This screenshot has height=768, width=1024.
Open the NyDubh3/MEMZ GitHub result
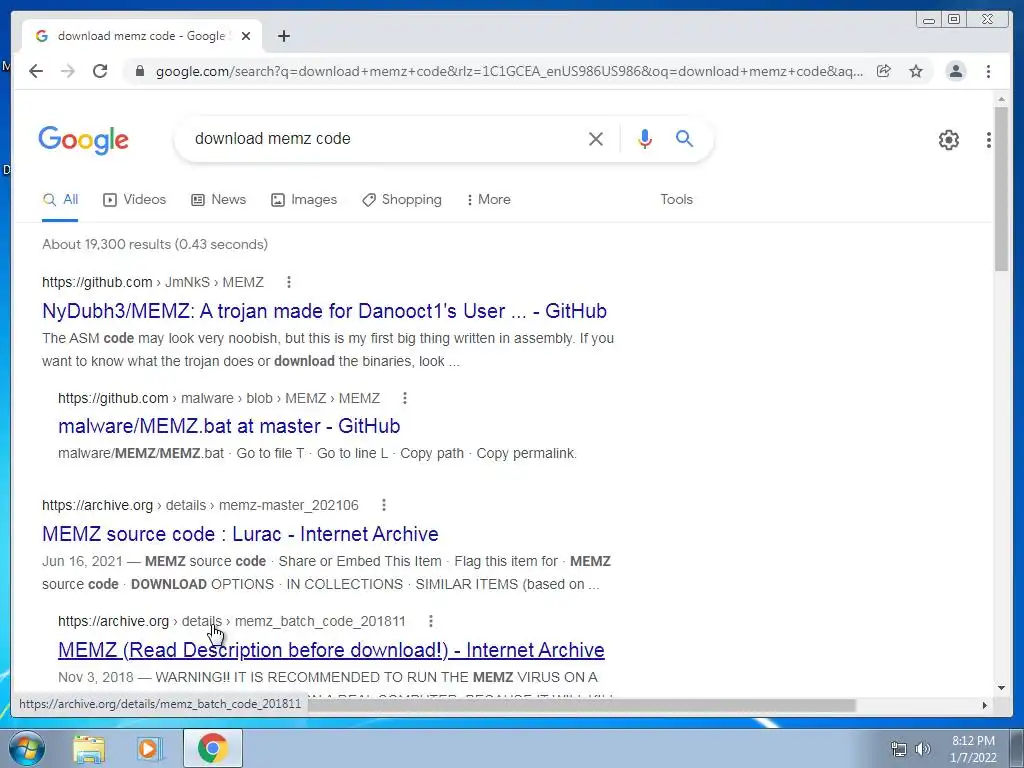tap(325, 311)
